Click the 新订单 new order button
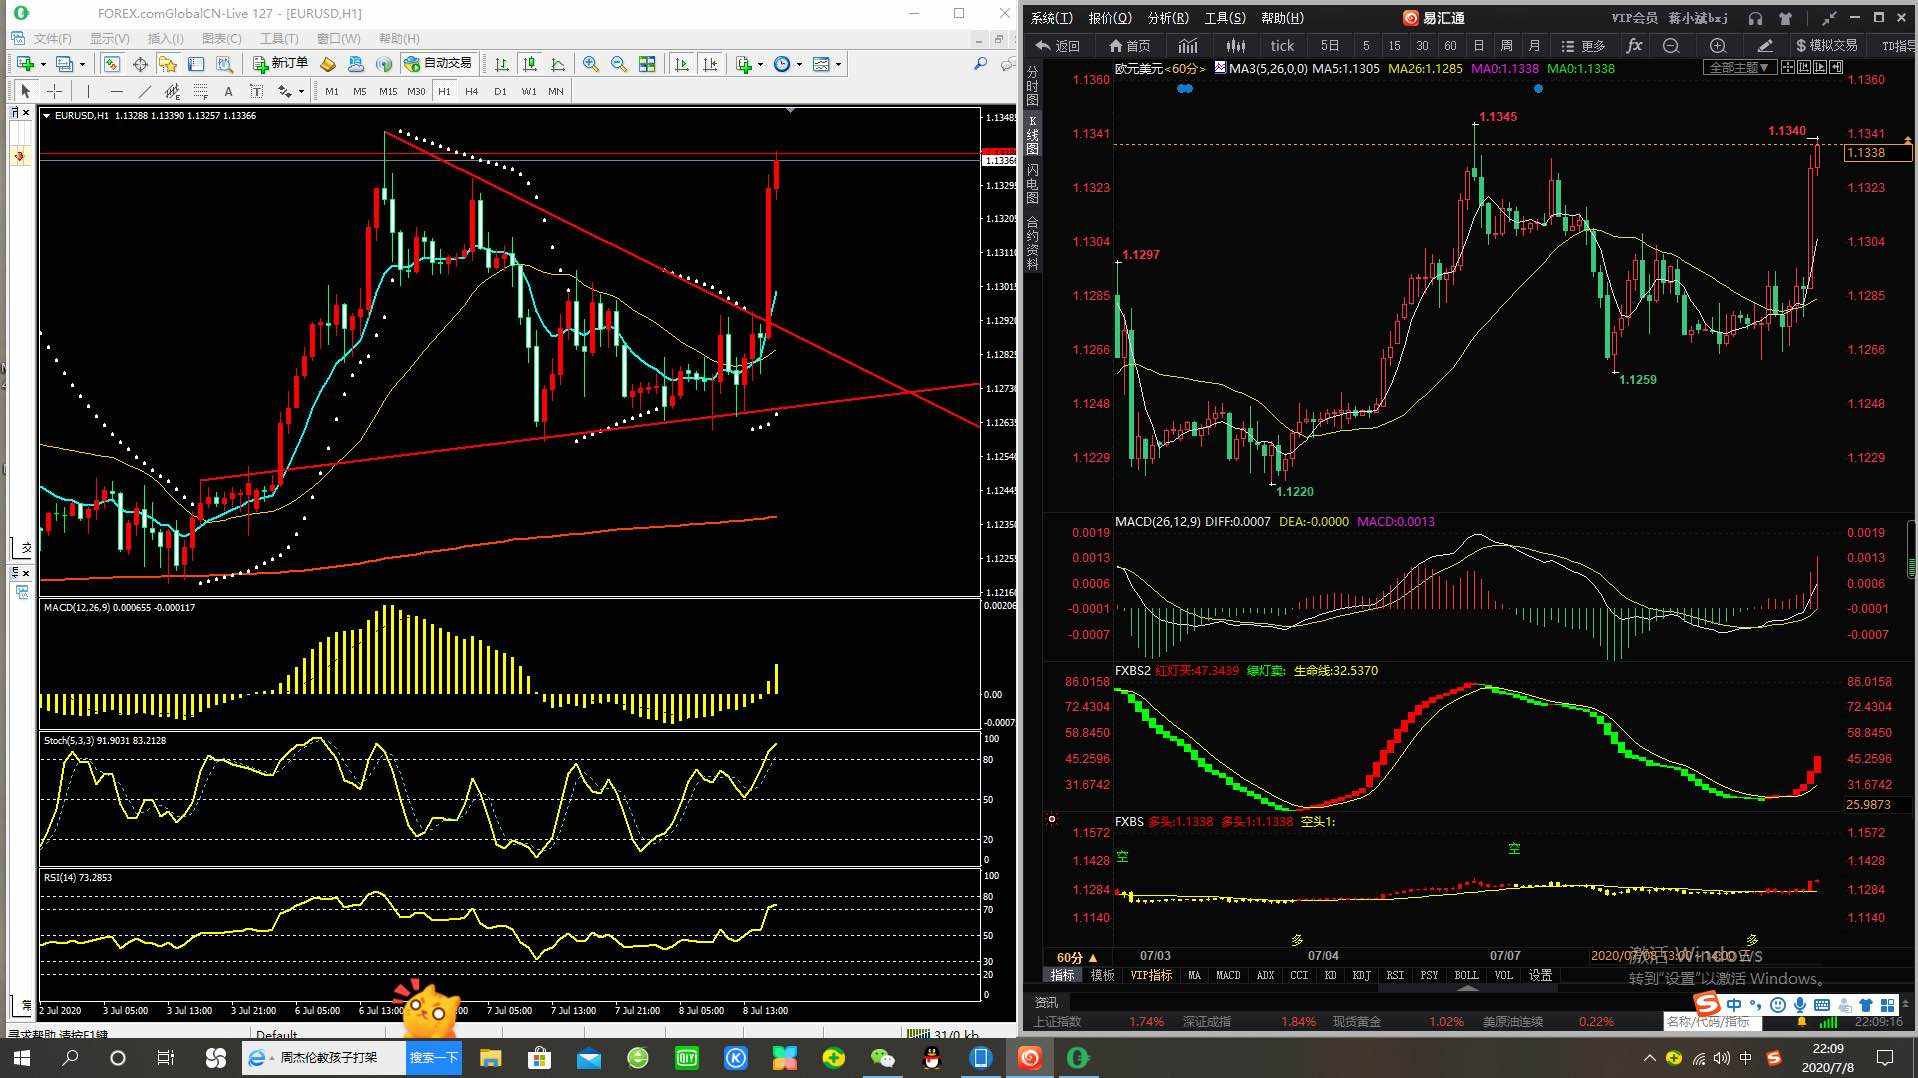1918x1078 pixels. point(280,64)
